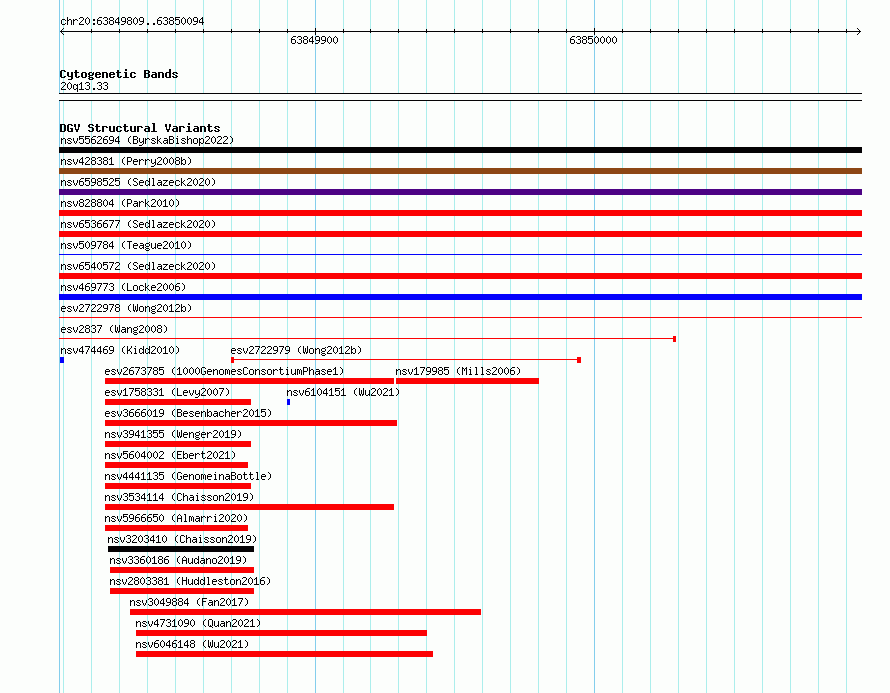Viewport: 890px width, 693px height.
Task: Click the chr20:63849809..63850094 coordinate label
Action: 132,21
